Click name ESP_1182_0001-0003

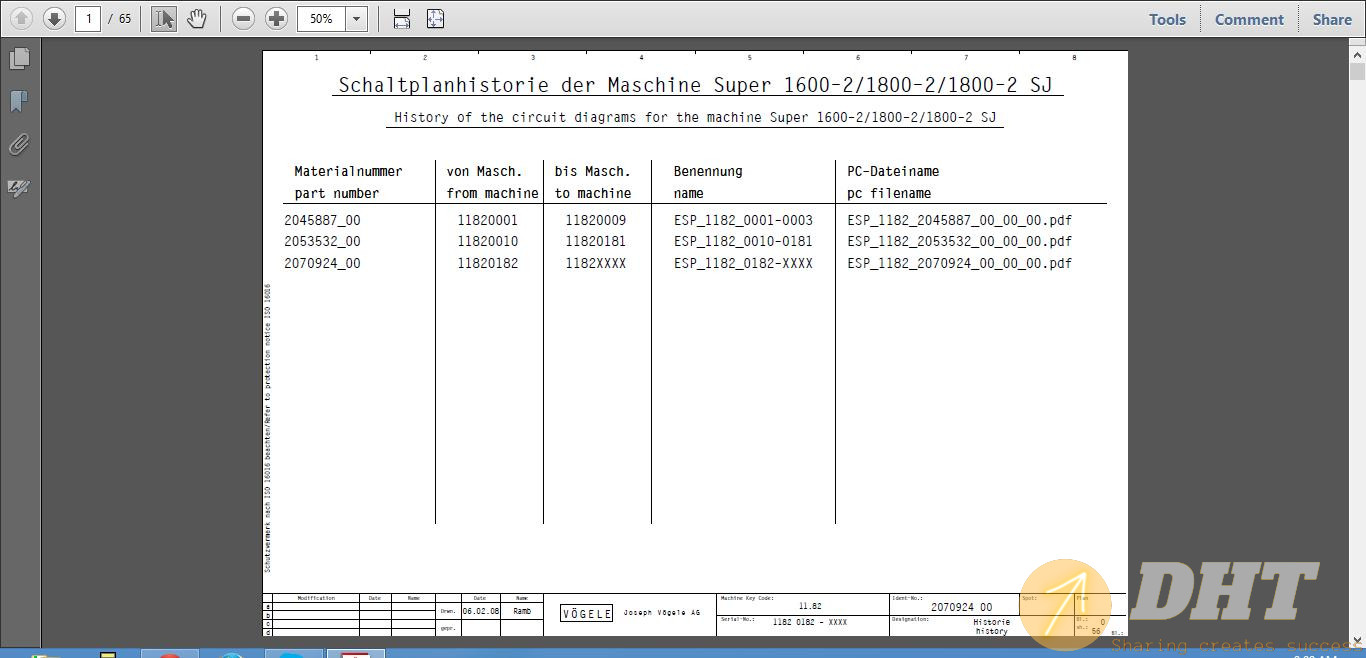743,220
